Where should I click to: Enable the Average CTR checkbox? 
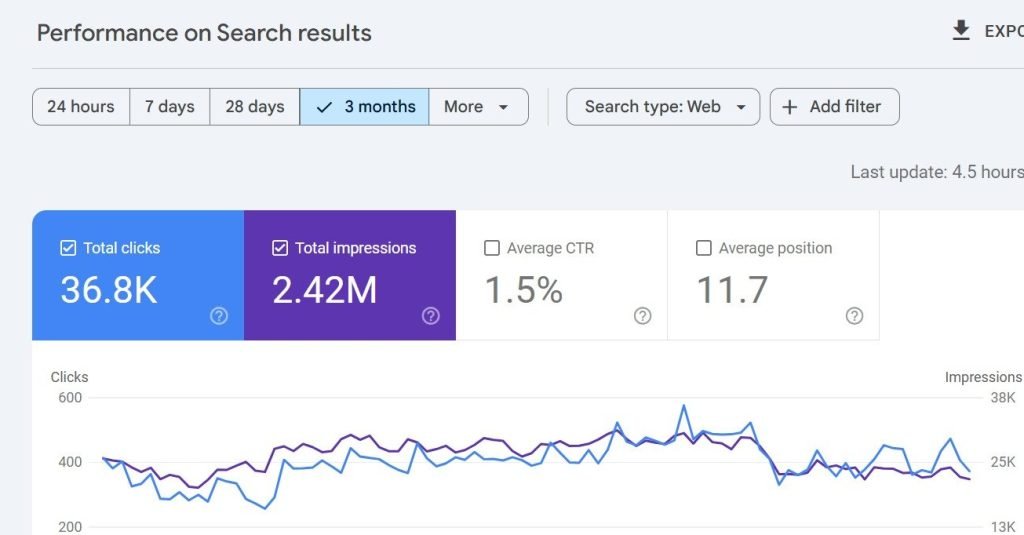tap(492, 248)
